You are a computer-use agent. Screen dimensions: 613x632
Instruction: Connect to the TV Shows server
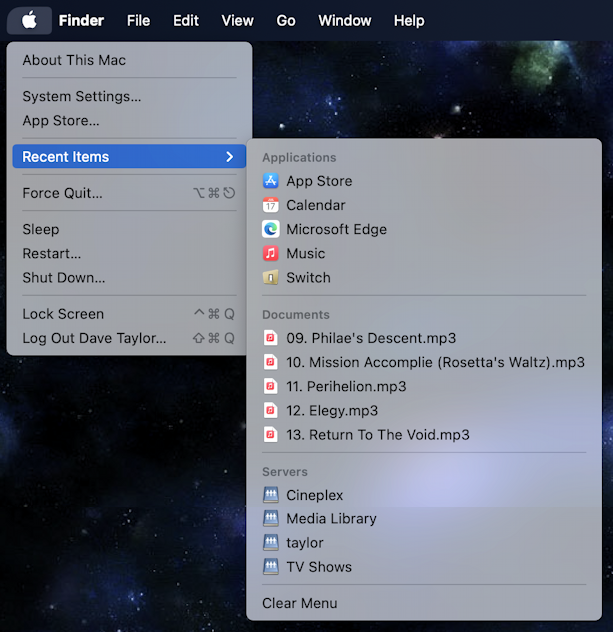[x=424, y=567]
